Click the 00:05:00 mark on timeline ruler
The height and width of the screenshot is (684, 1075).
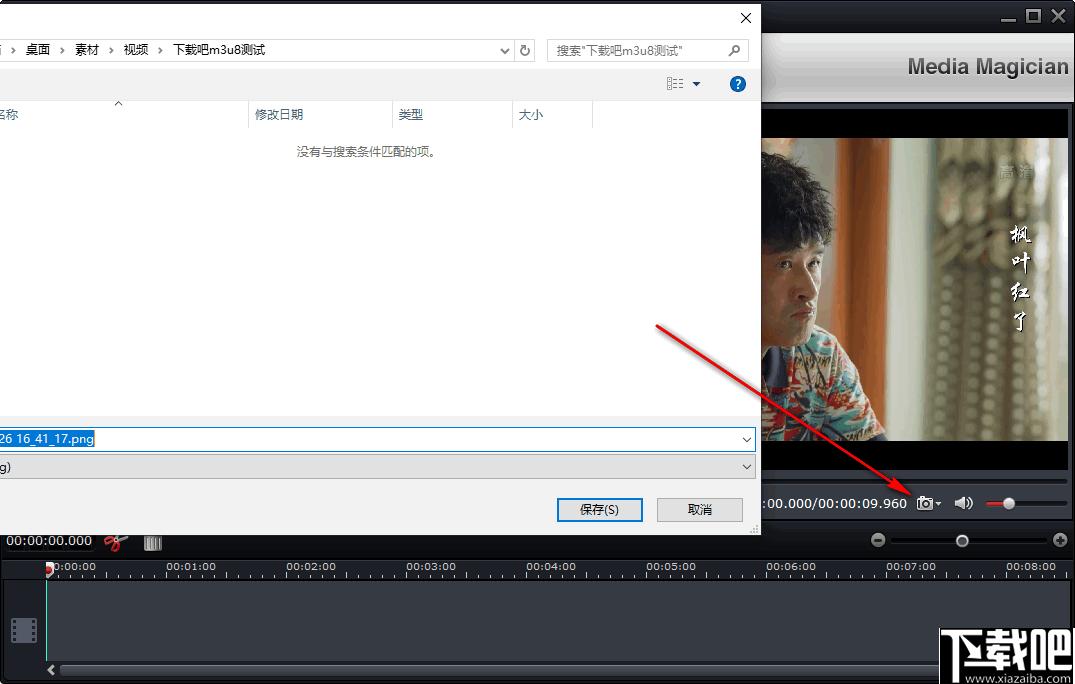pos(671,567)
